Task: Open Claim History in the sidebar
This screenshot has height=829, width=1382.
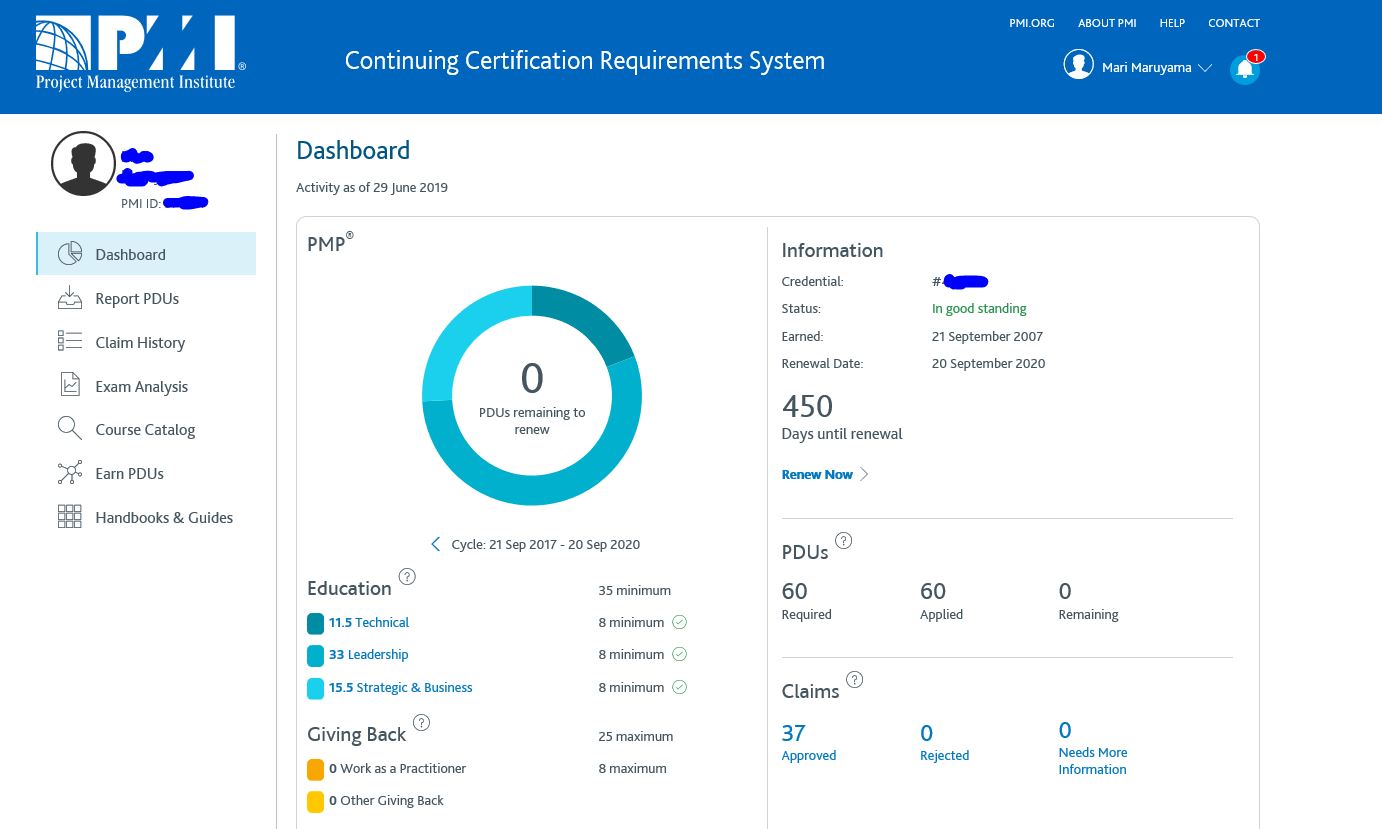Action: (140, 342)
